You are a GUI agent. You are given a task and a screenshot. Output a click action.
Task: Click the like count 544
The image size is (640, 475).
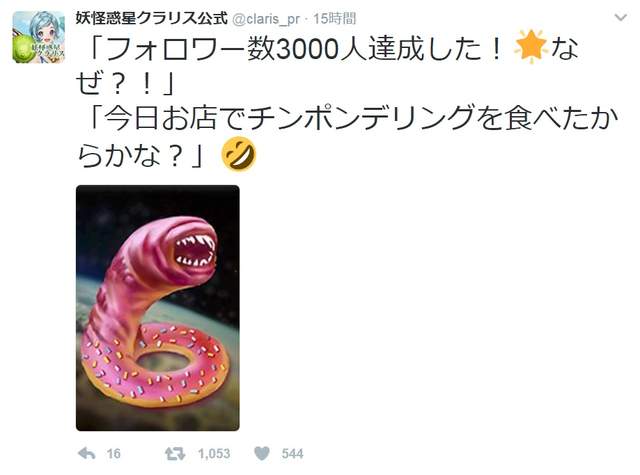click(292, 454)
